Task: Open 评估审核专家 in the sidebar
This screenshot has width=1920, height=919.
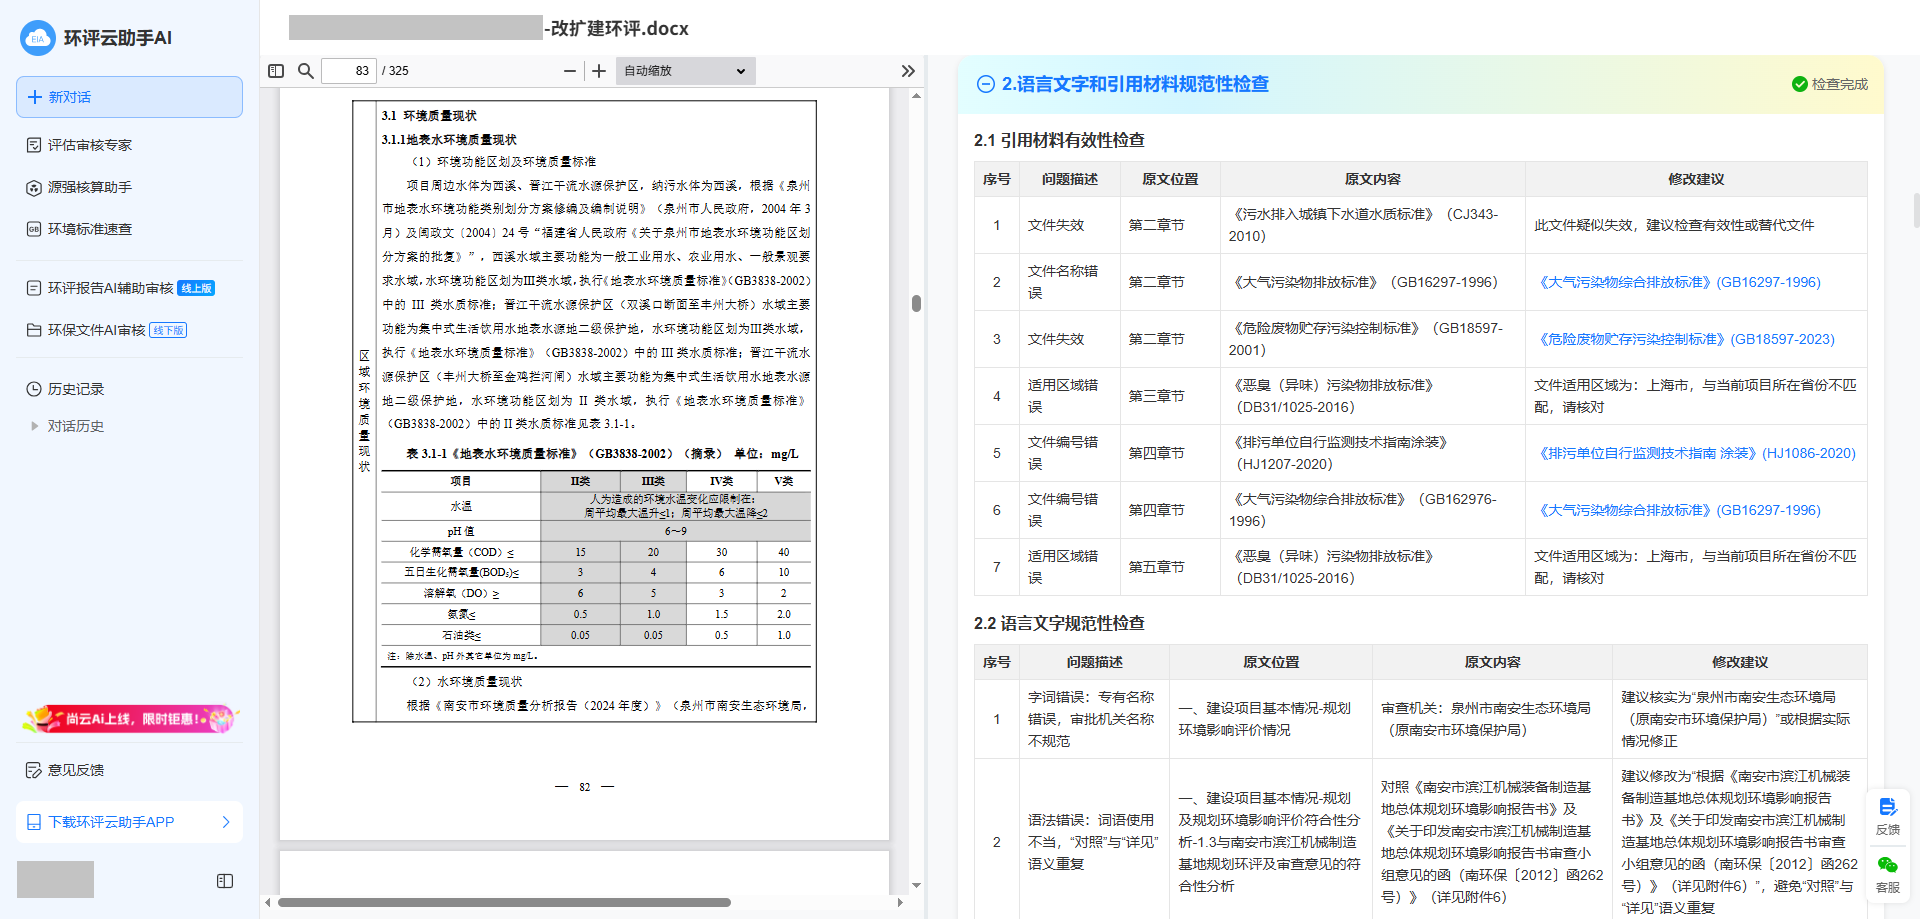Action: tap(90, 145)
